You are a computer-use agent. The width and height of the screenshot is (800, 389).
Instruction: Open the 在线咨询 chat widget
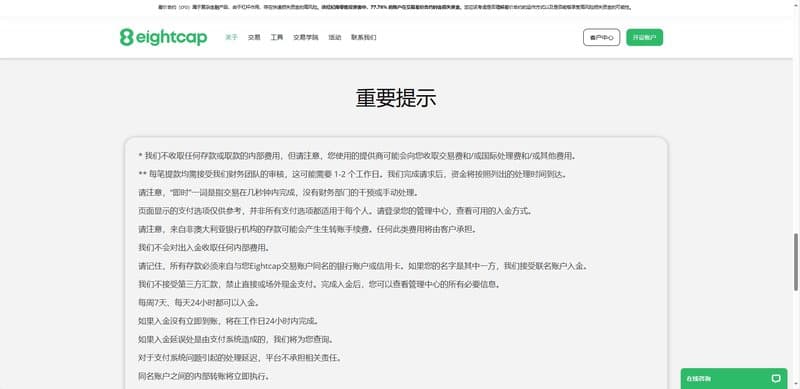733,379
